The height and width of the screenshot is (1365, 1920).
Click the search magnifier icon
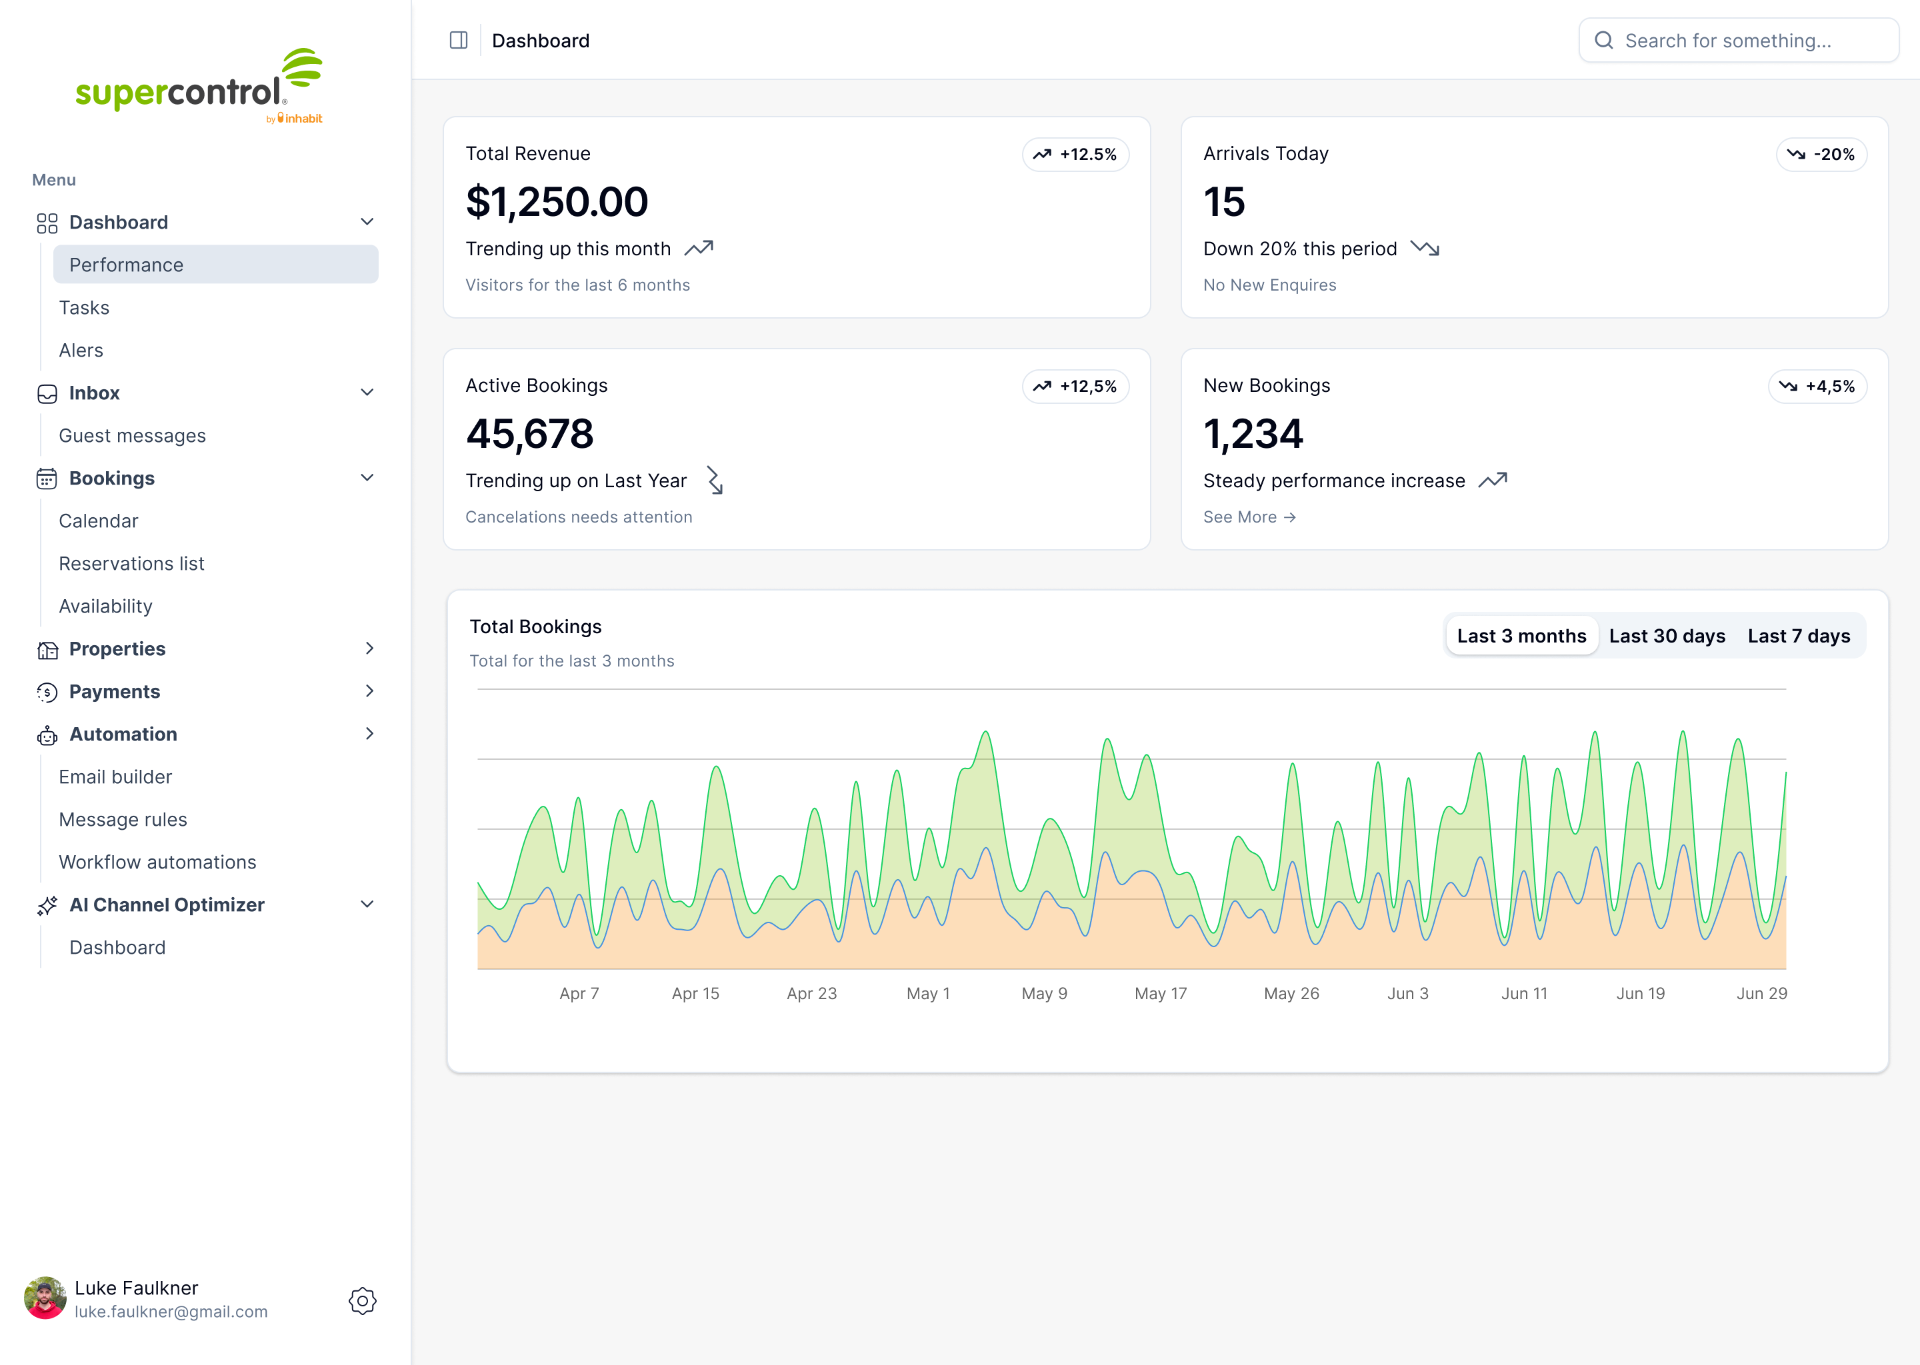click(1604, 40)
